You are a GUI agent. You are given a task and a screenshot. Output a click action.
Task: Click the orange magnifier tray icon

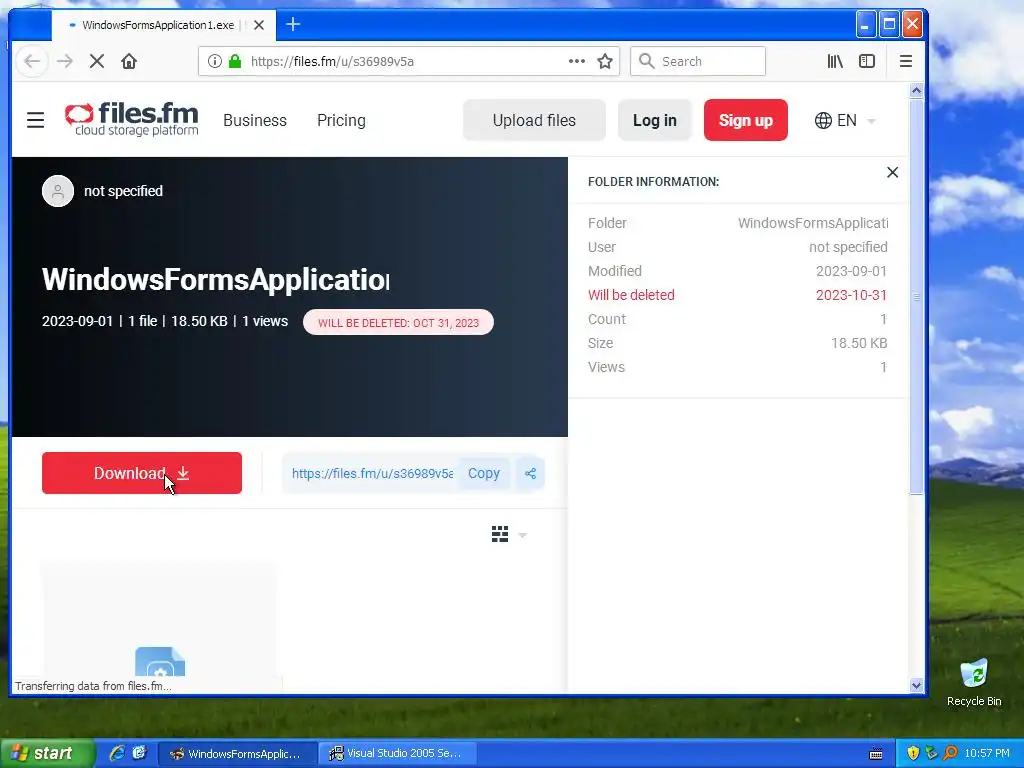(x=950, y=754)
